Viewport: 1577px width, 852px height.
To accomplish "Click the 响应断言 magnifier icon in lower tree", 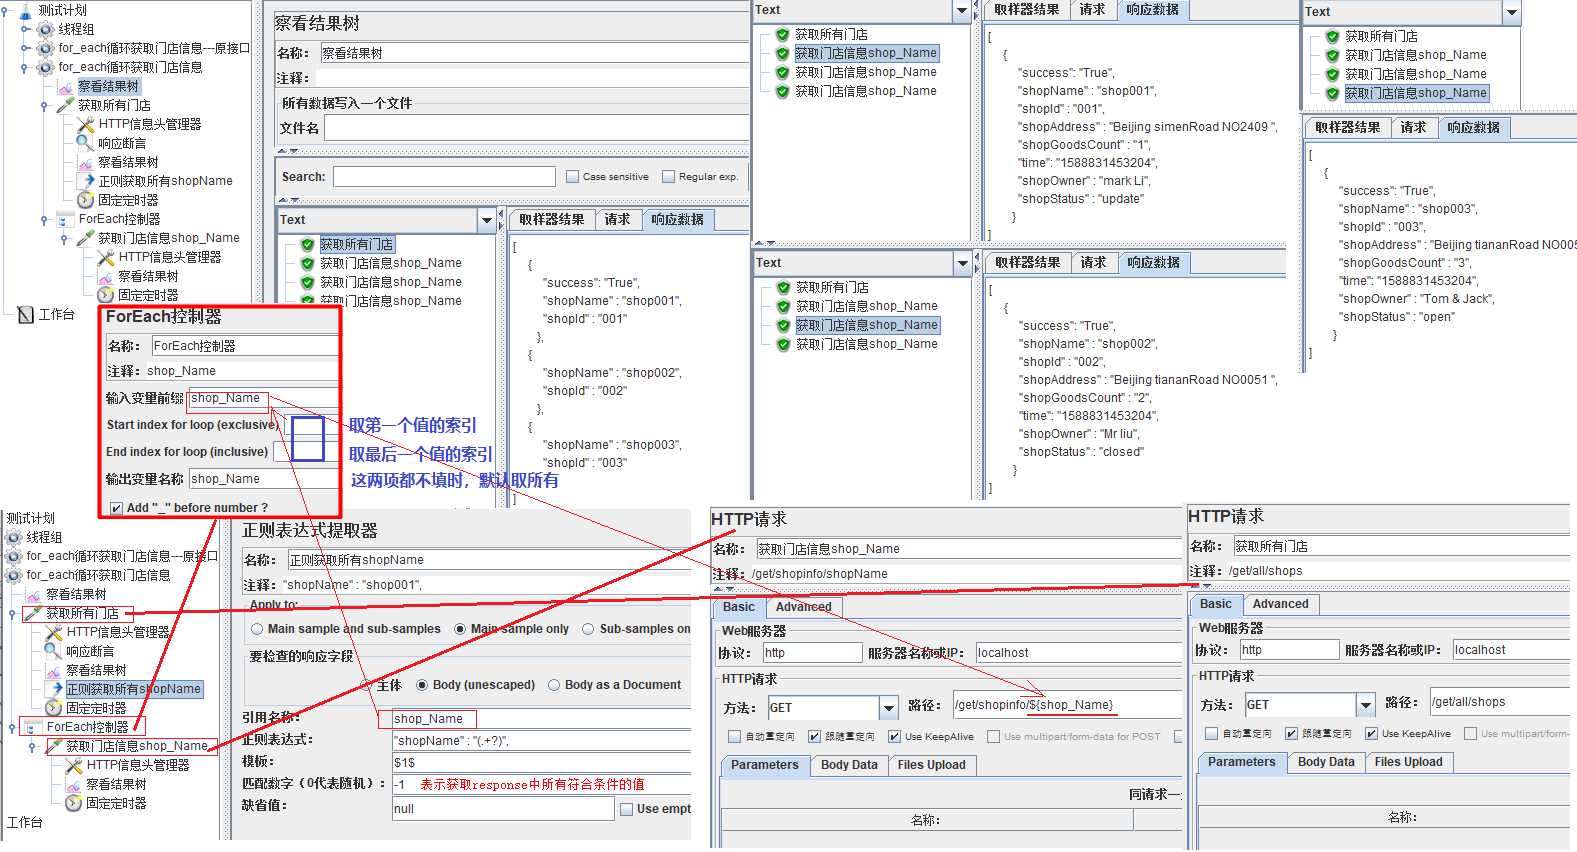I will (54, 651).
